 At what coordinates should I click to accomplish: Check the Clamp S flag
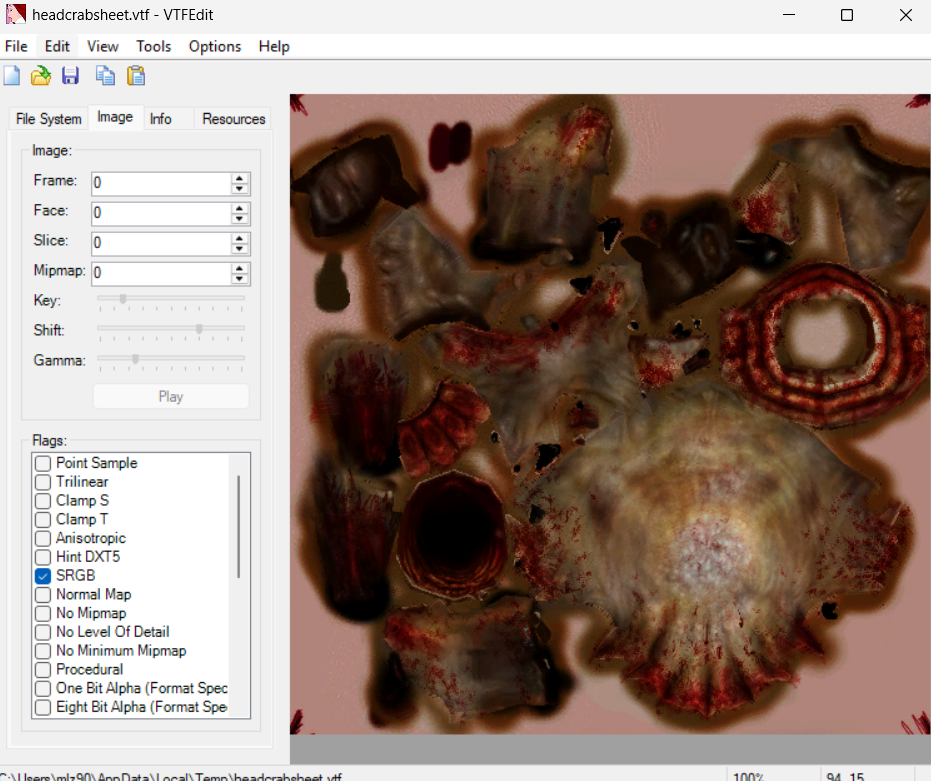point(43,501)
